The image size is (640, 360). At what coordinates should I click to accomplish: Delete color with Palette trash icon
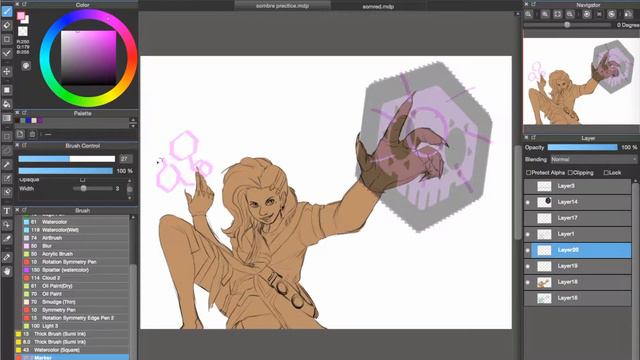(x=32, y=134)
